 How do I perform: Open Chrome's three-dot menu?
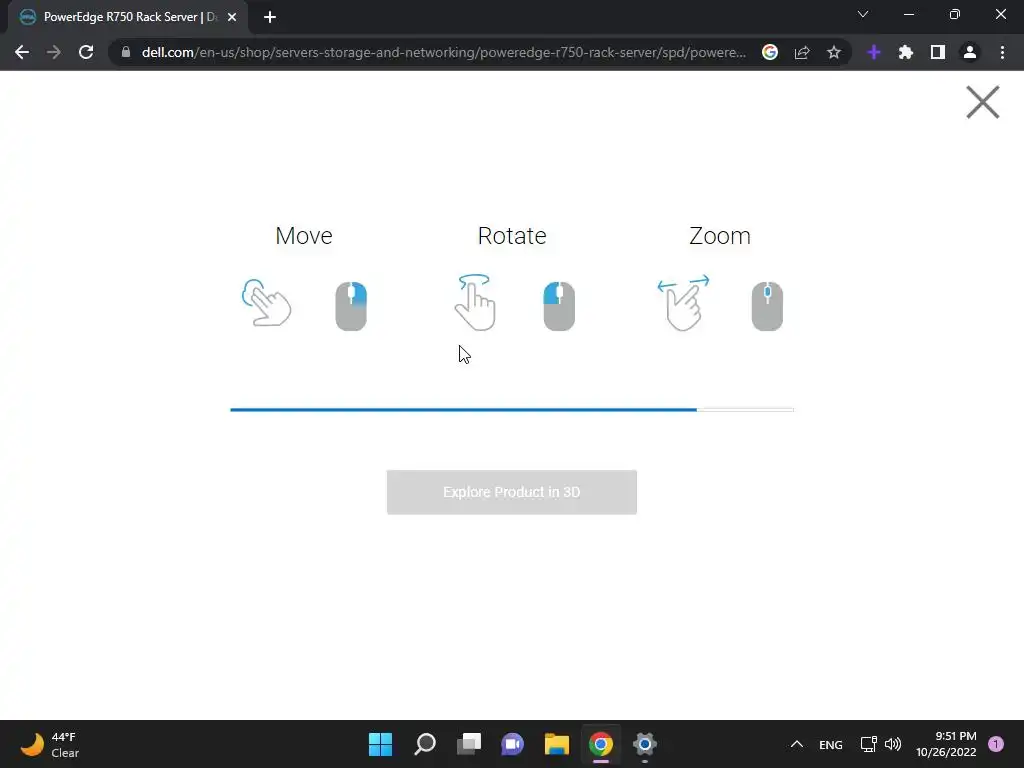pyautogui.click(x=1002, y=52)
